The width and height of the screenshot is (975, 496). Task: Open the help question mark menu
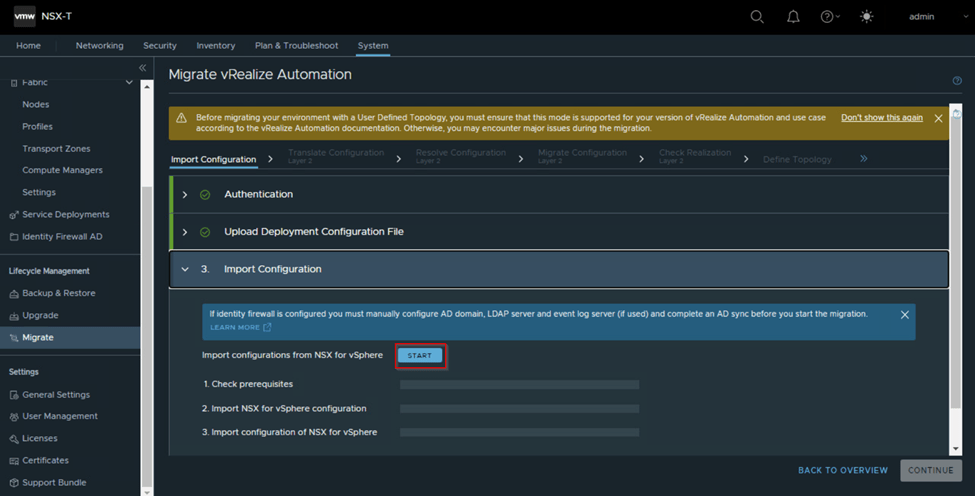tap(829, 17)
